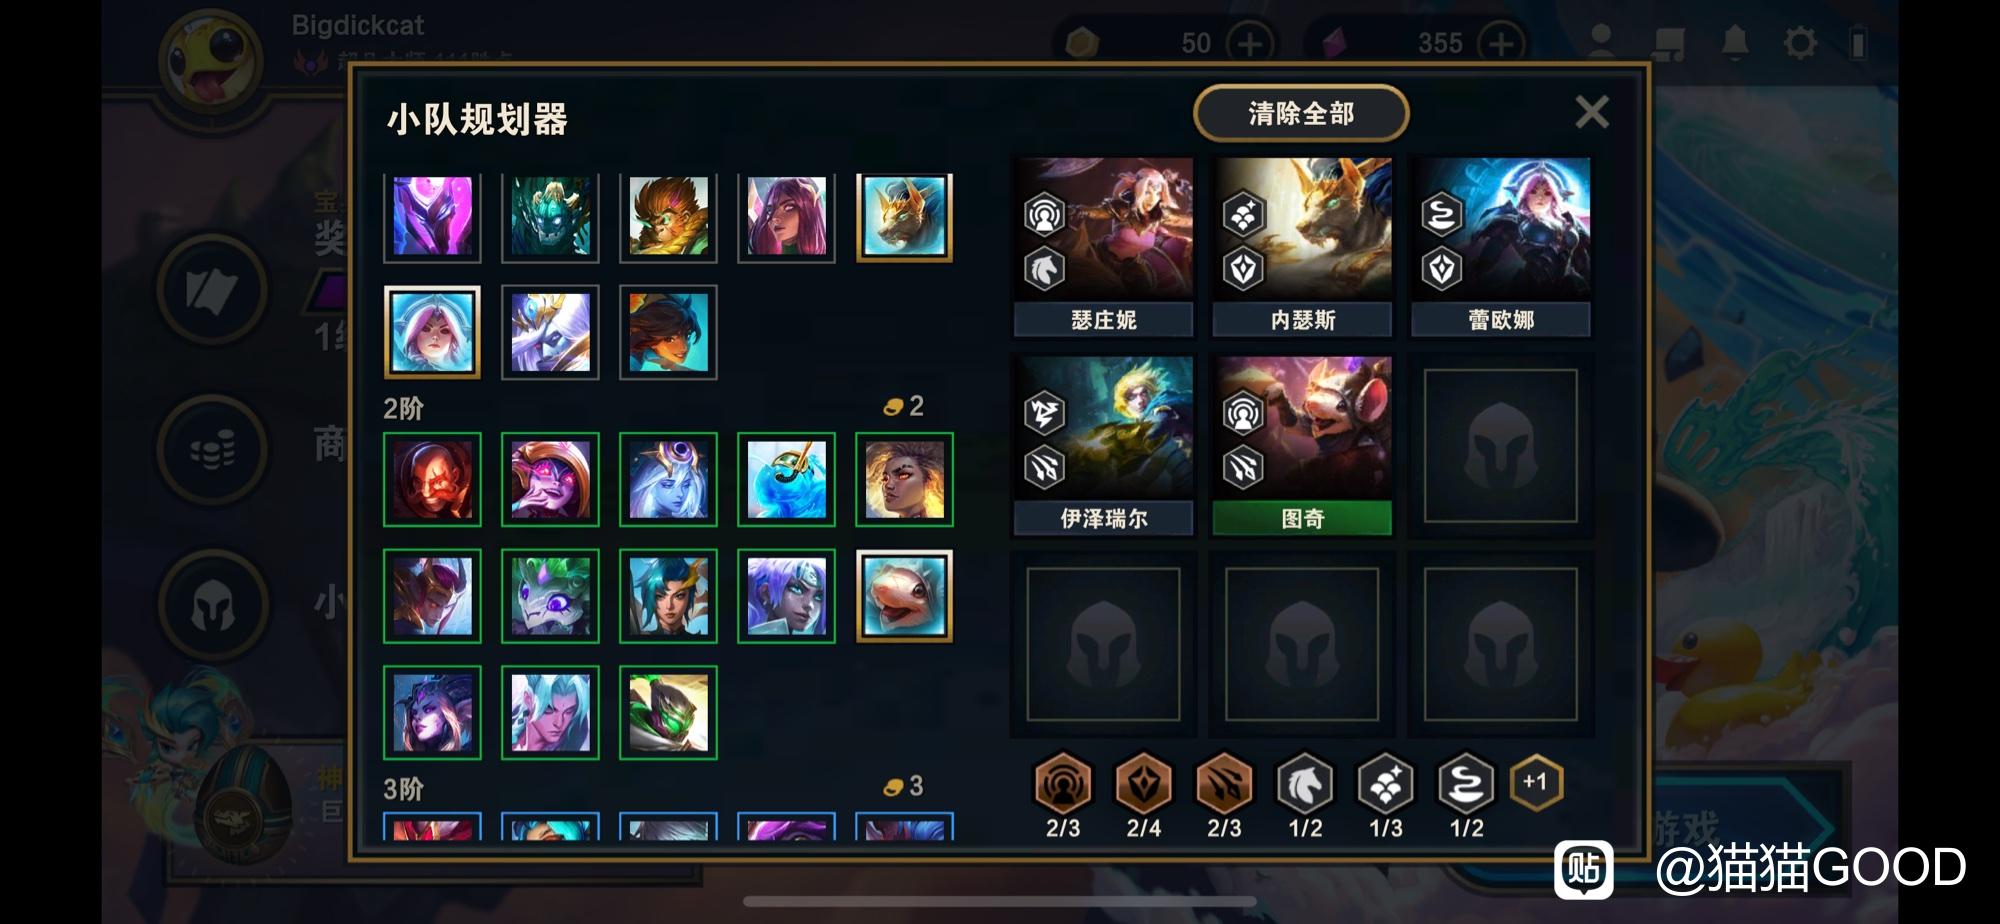The width and height of the screenshot is (2000, 924).
Task: Click the 清除全部 clear all button
Action: pos(1301,113)
